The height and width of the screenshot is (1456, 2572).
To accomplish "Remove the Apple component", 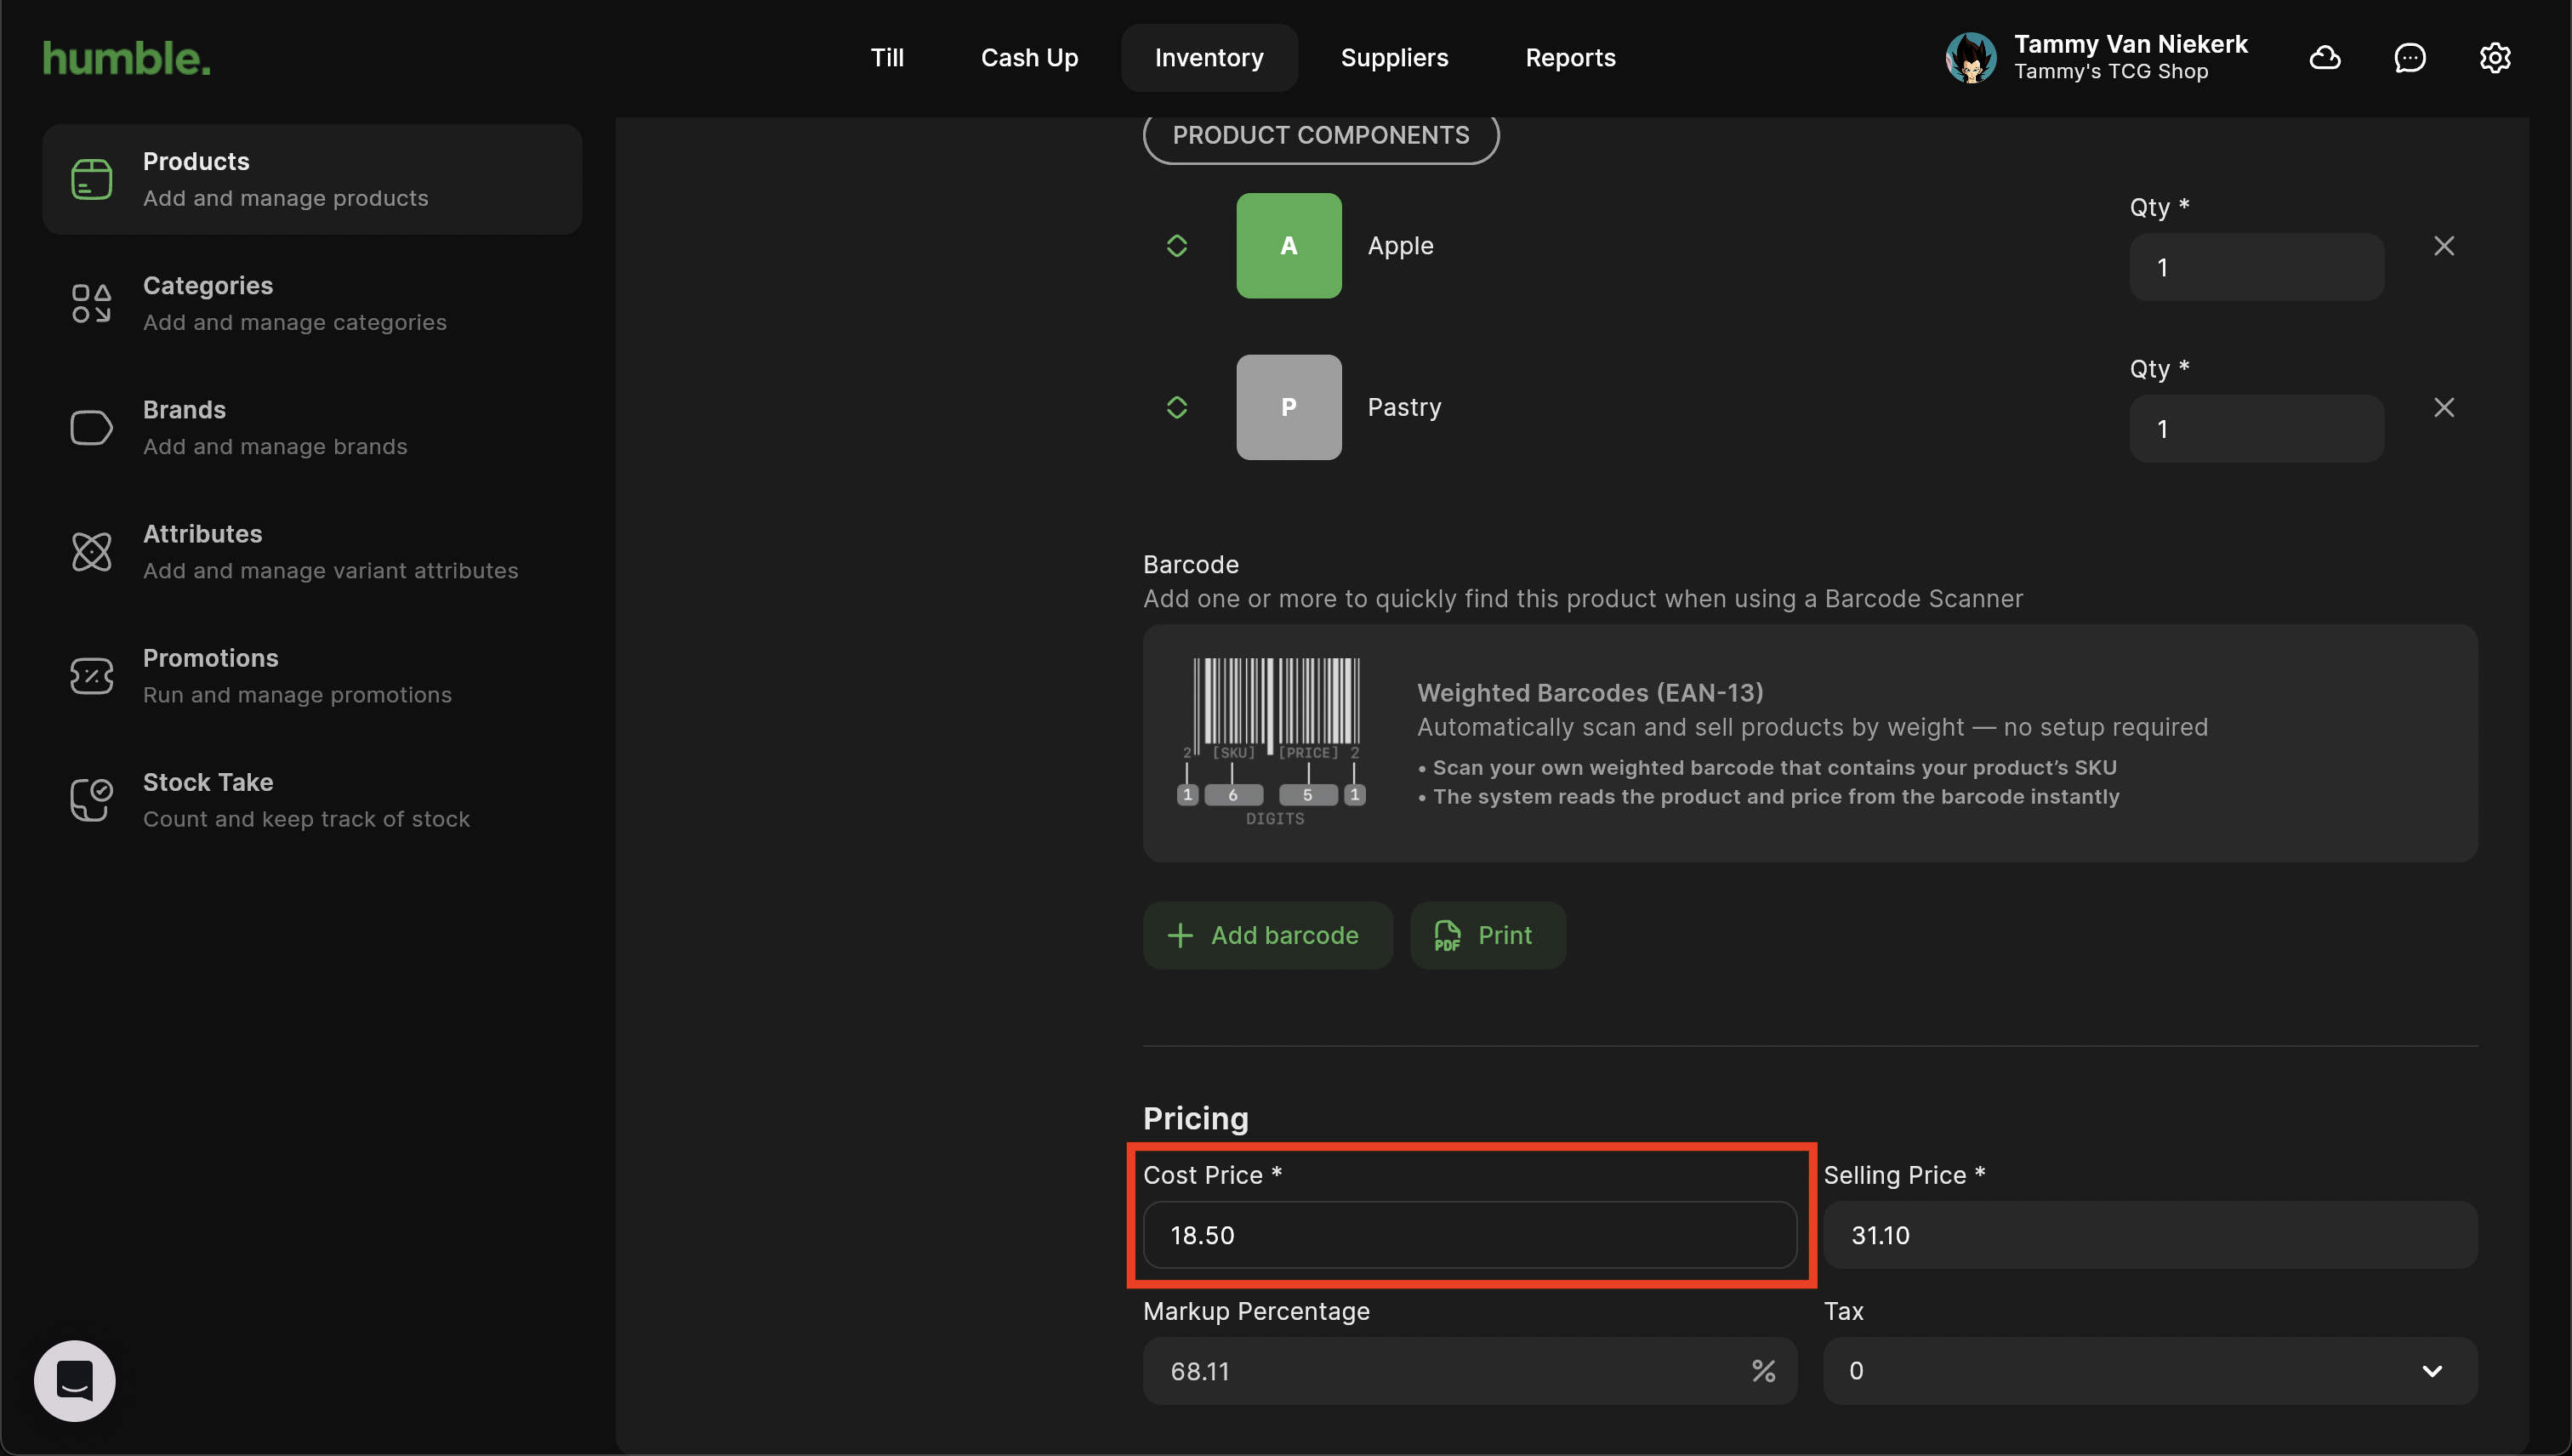I will click(2443, 246).
